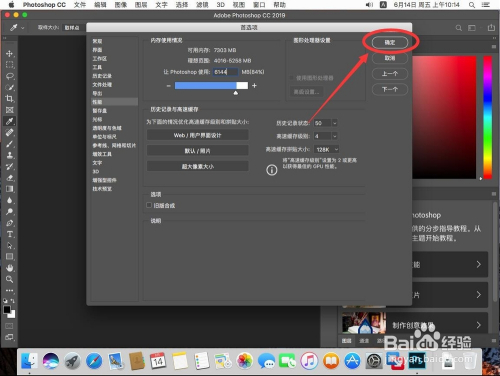The height and width of the screenshot is (376, 500).
Task: Open Safari from the Dock
Action: pos(94,361)
